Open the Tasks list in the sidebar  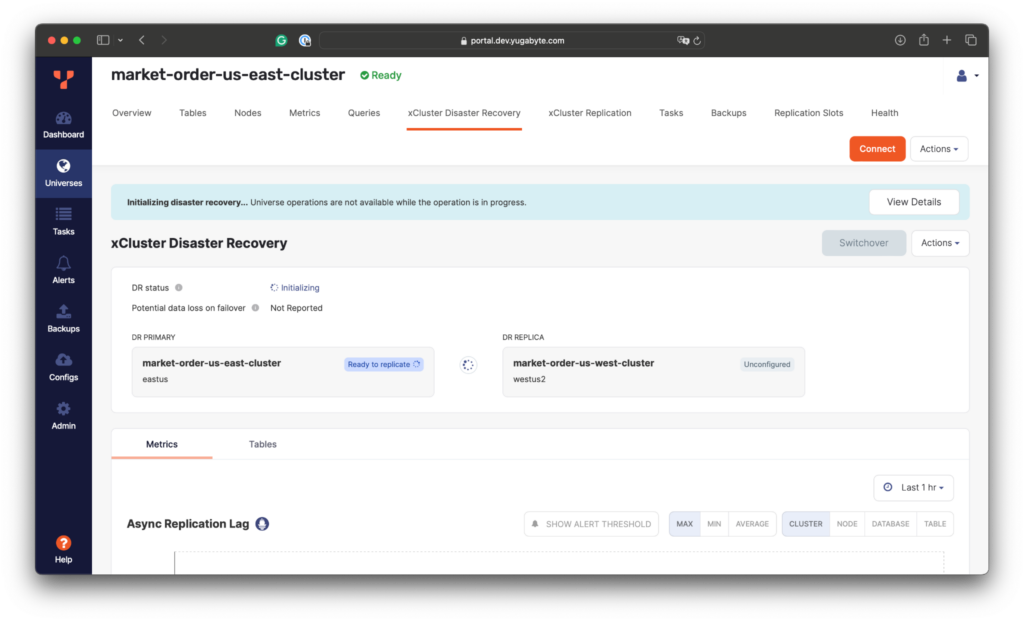pyautogui.click(x=63, y=220)
